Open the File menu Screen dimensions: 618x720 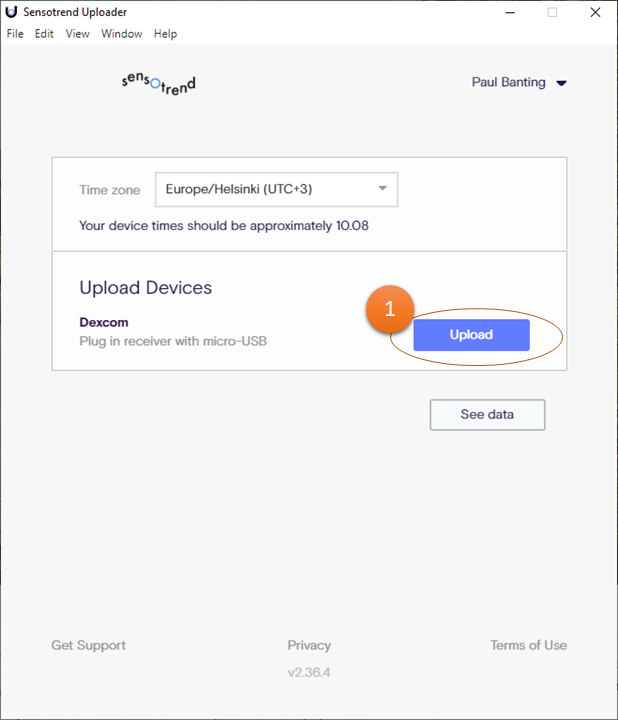pyautogui.click(x=15, y=34)
